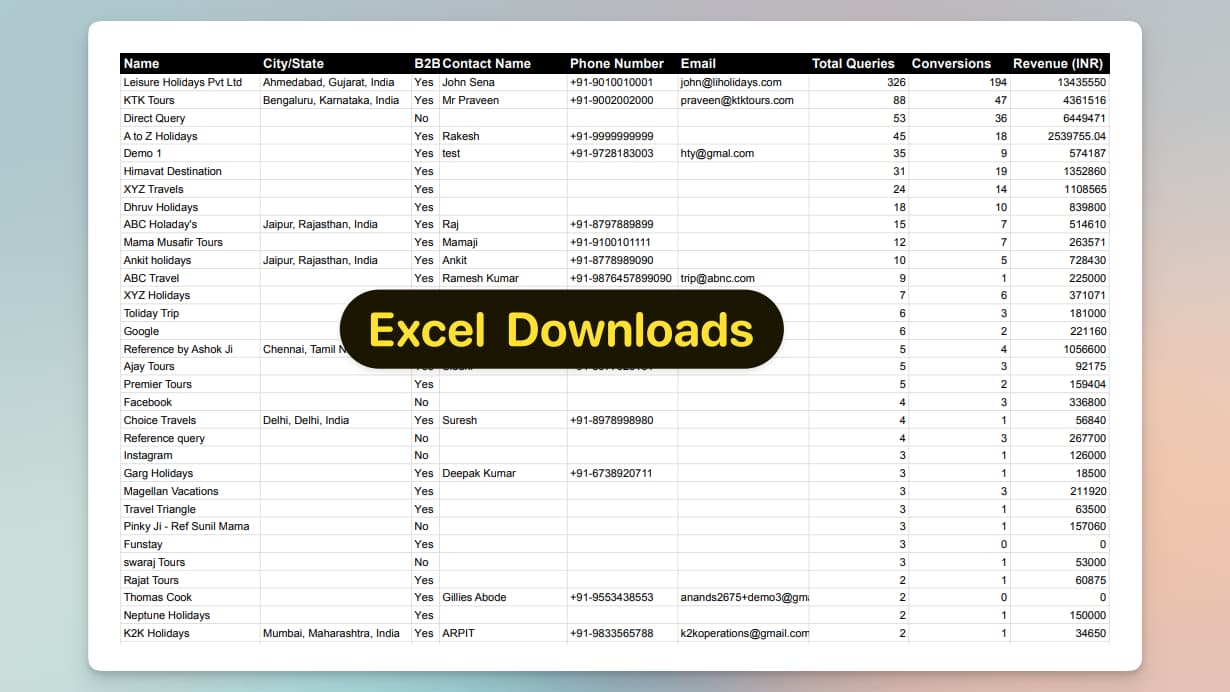The image size is (1230, 692).
Task: Click the k2koperations@gmail.com email cell
Action: point(744,633)
